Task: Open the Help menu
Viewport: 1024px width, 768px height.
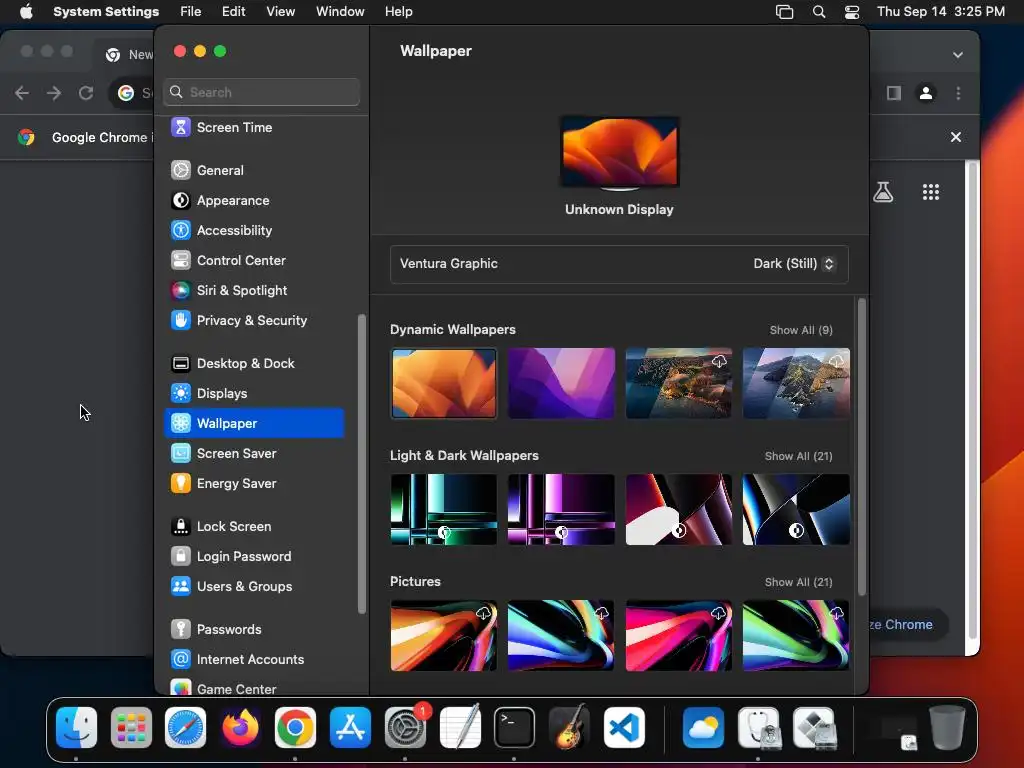Action: [398, 12]
